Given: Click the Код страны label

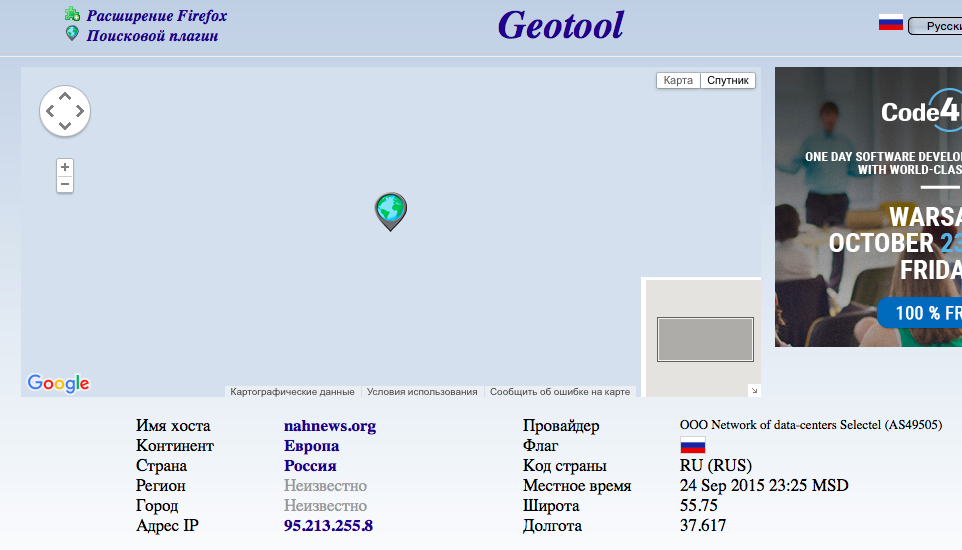Looking at the screenshot, I should [564, 465].
